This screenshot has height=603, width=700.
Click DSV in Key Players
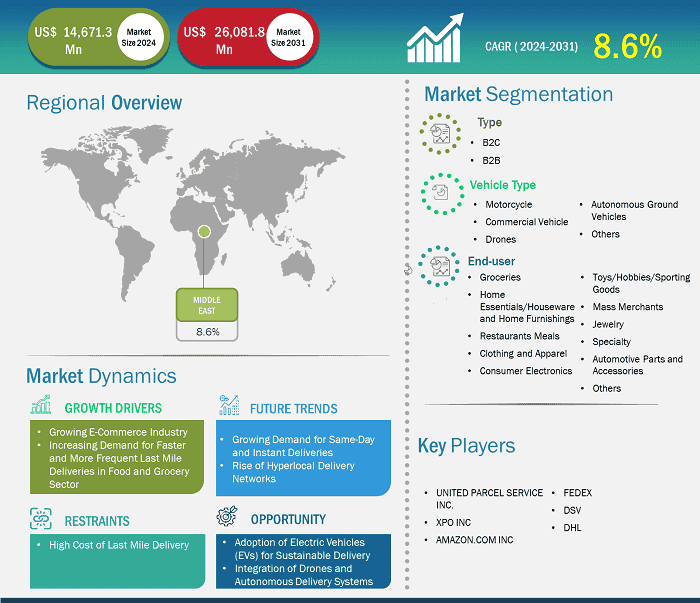tap(572, 510)
